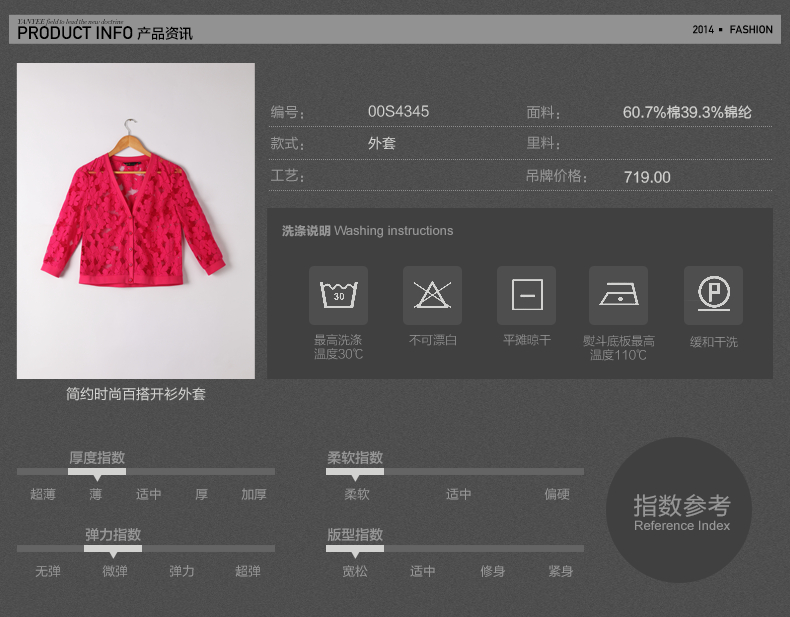
Task: Click the 30°C wash tub icon
Action: coord(338,295)
